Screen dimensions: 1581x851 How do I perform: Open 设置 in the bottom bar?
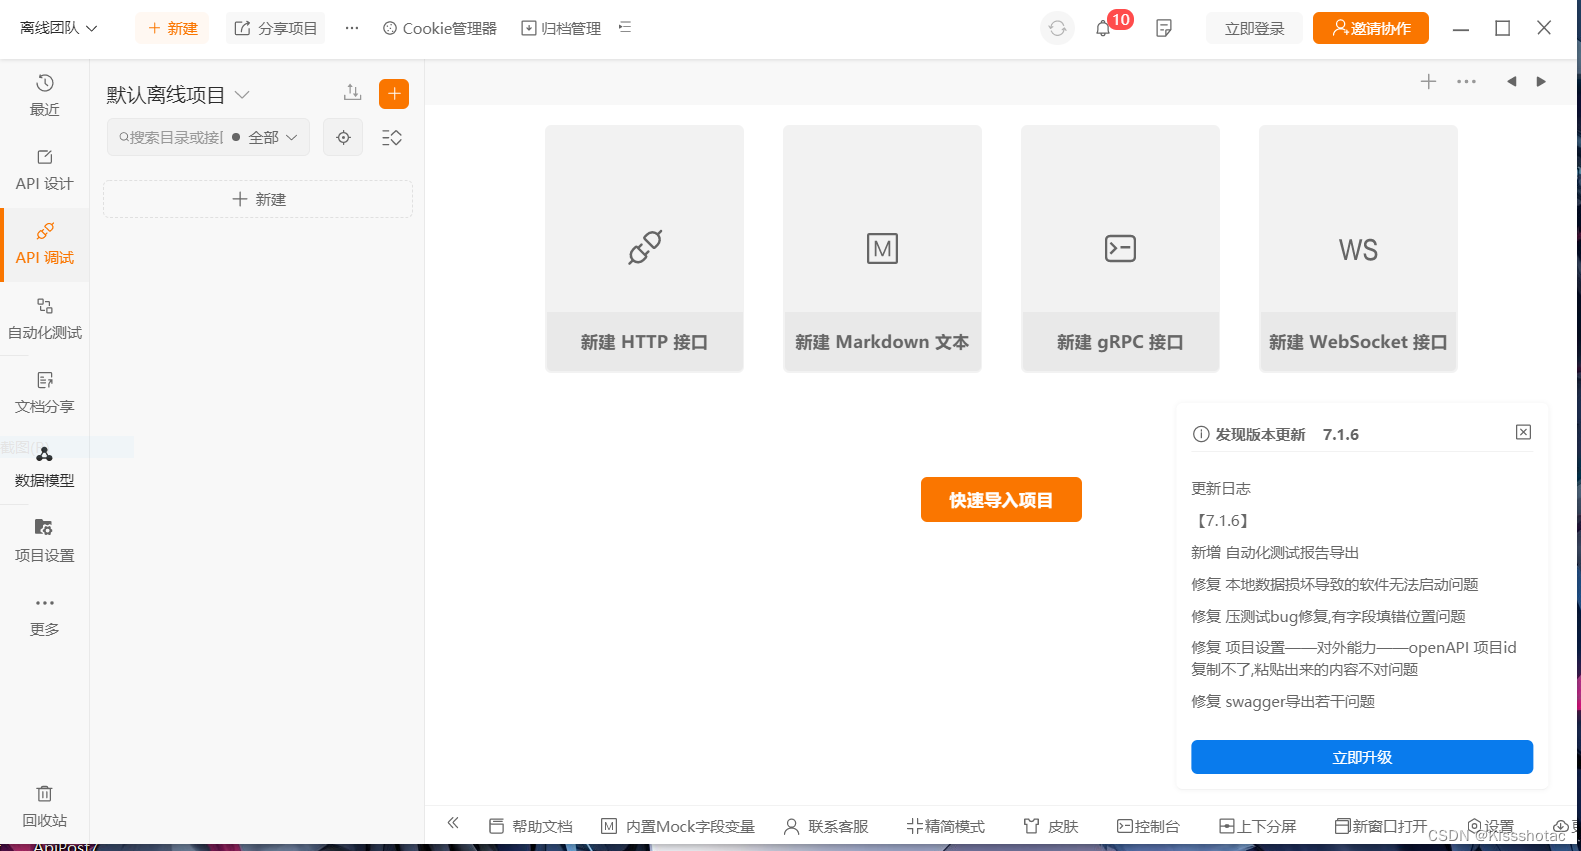pyautogui.click(x=1490, y=826)
